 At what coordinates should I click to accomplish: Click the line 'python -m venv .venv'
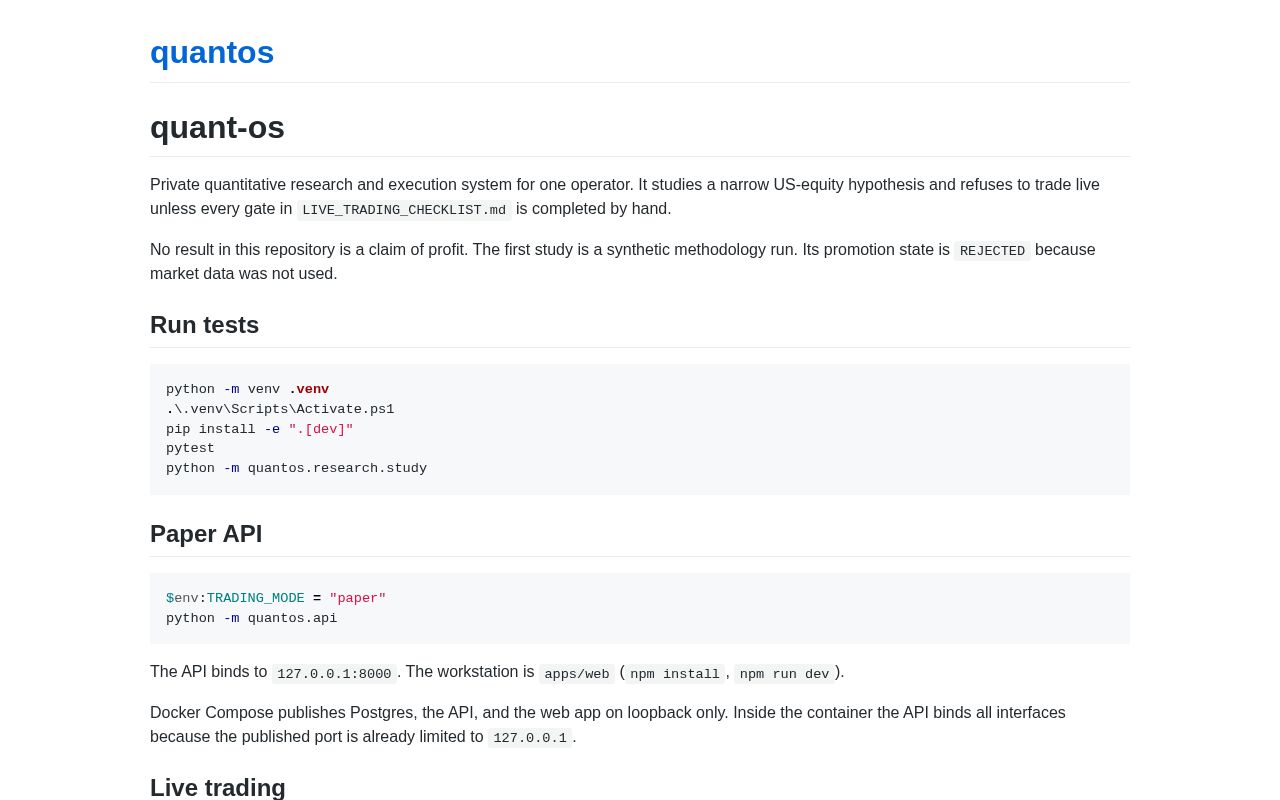(x=247, y=390)
